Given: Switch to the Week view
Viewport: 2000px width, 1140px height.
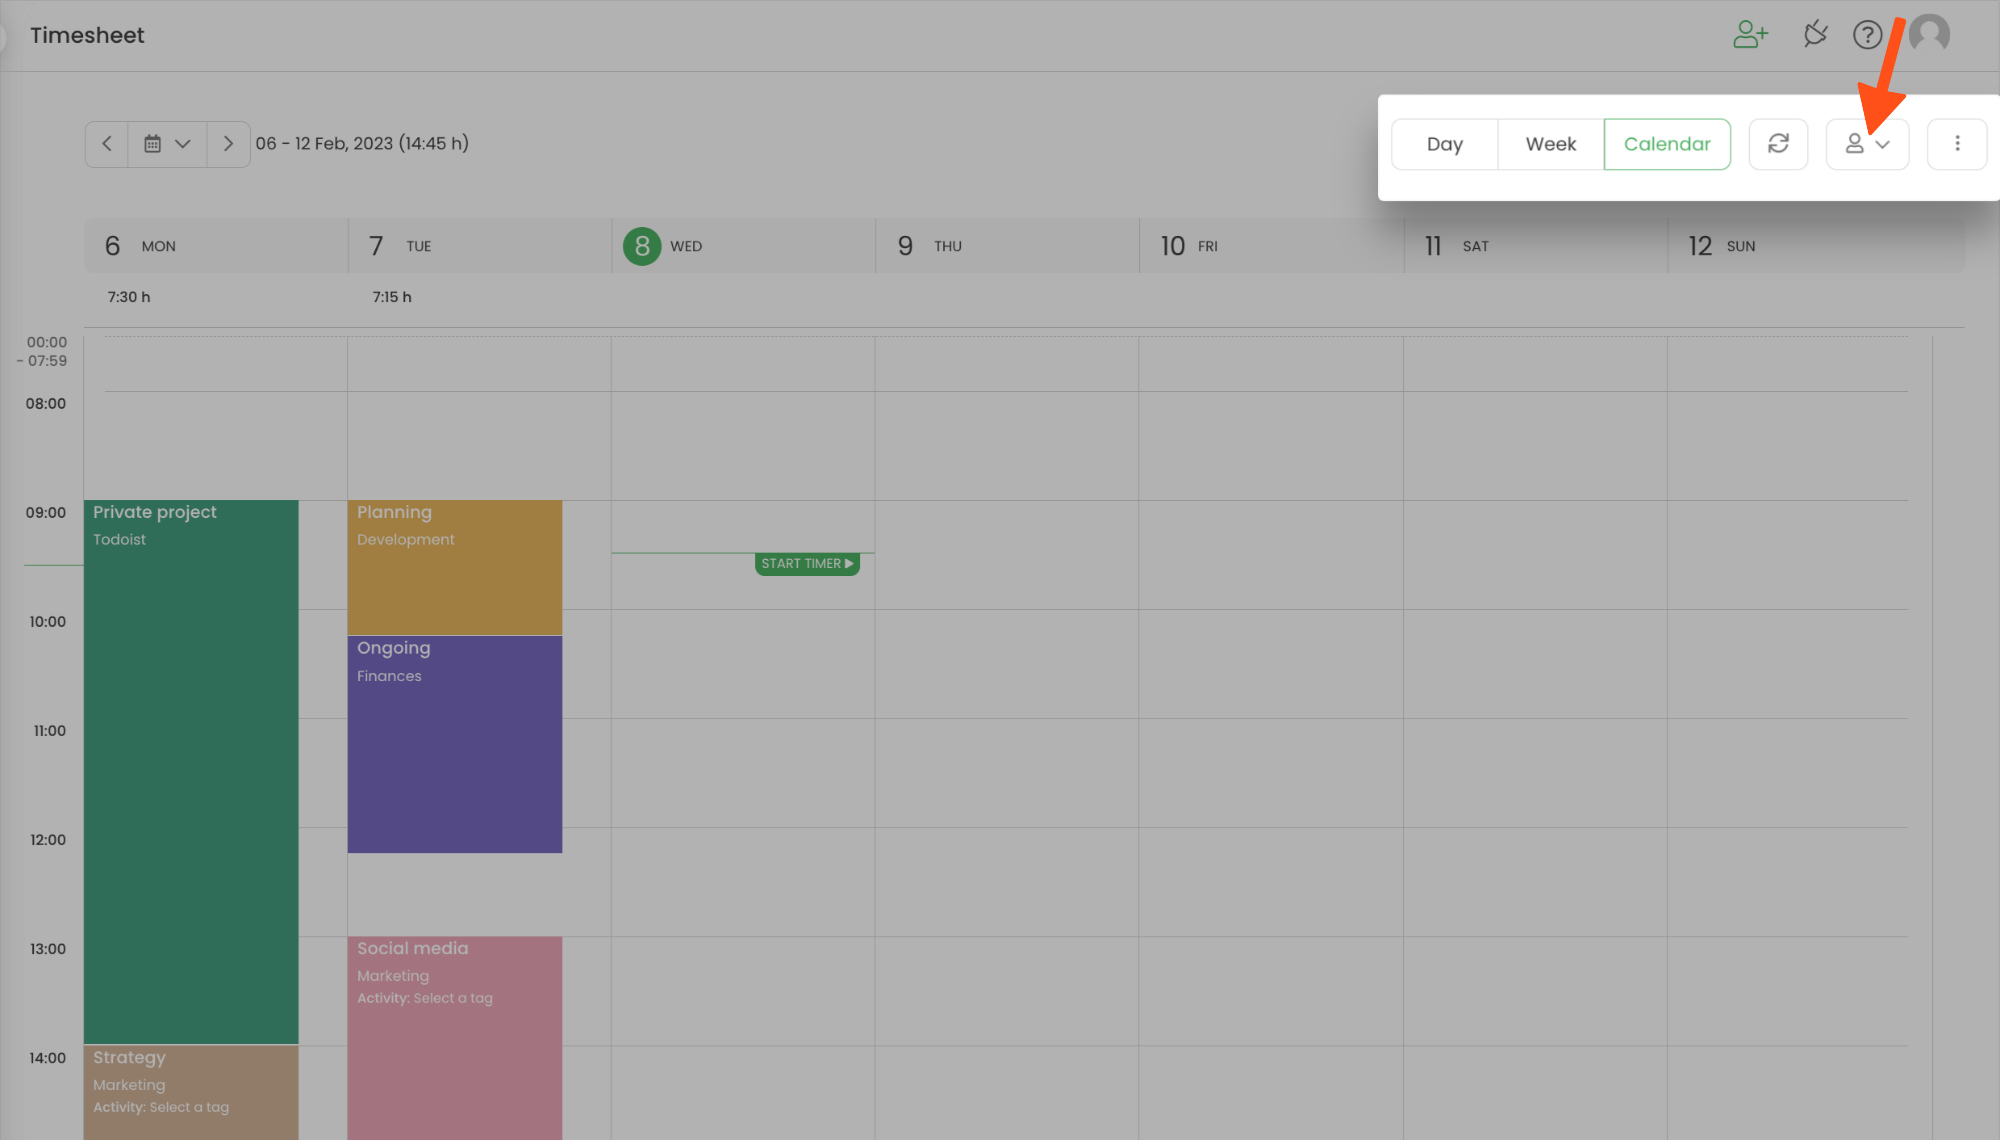Looking at the screenshot, I should click(1550, 144).
